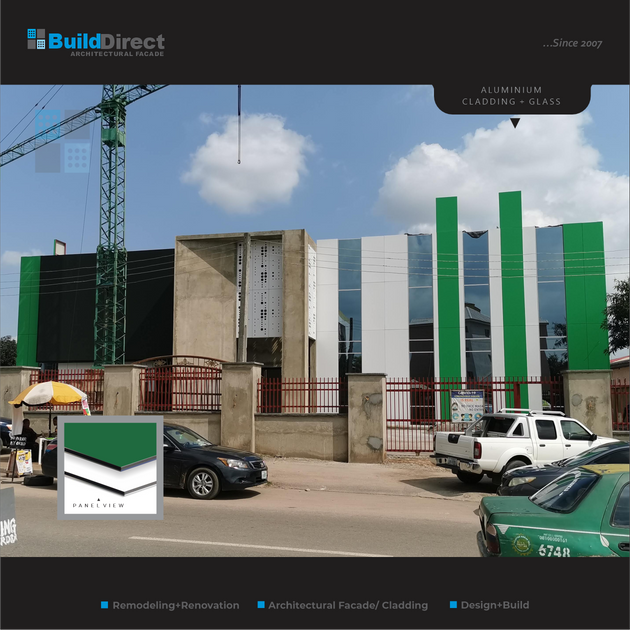630x630 pixels.
Task: Click the blue square beside Design+Build
Action: (x=453, y=605)
